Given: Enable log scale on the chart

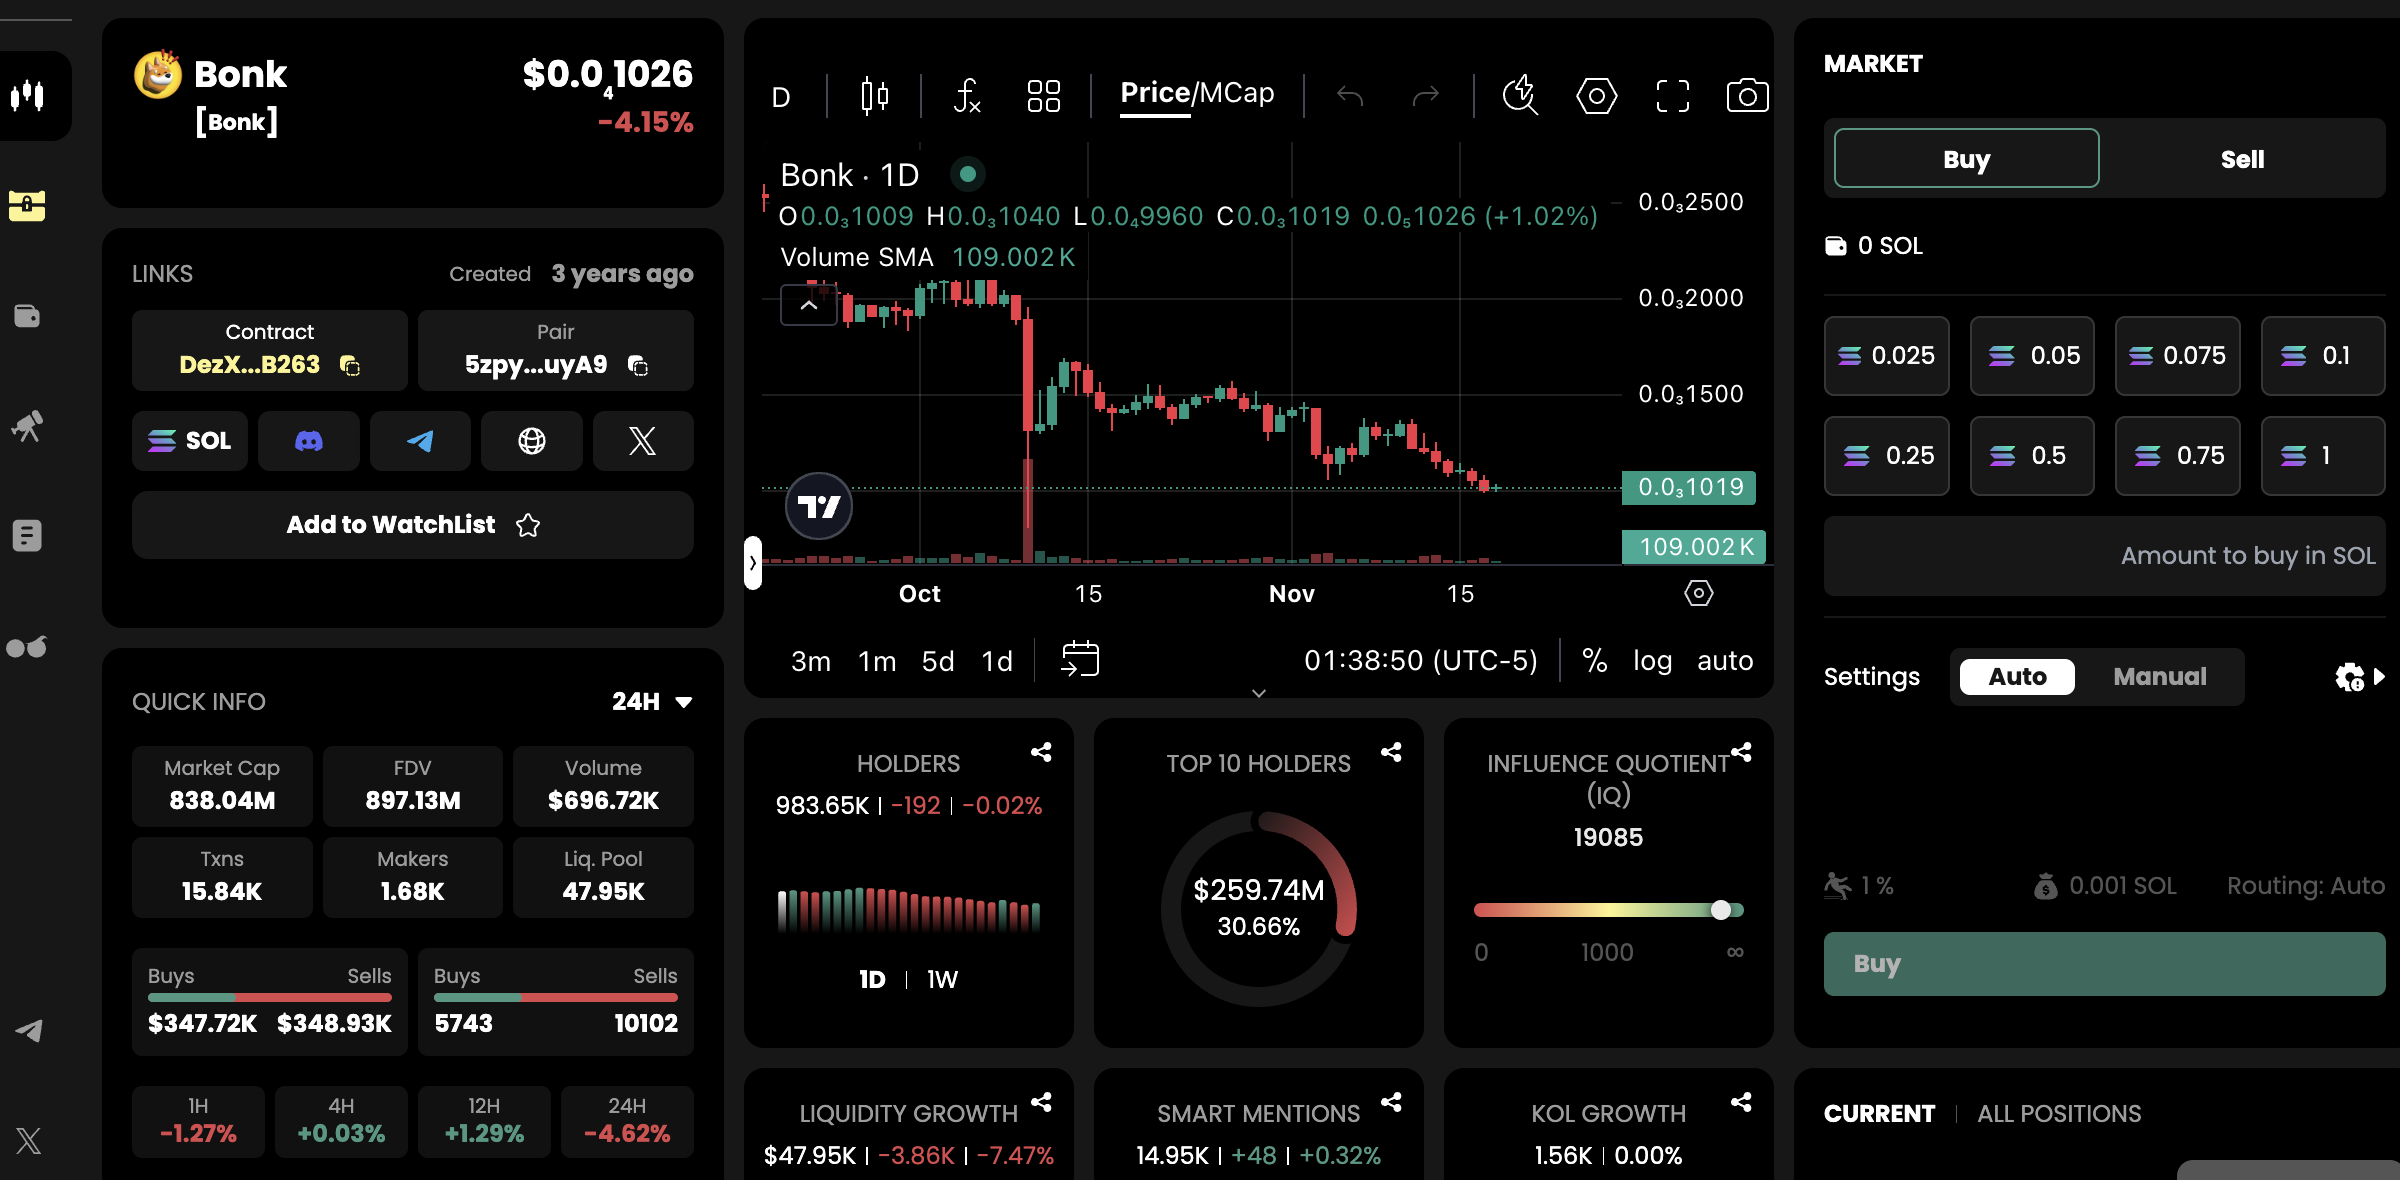Looking at the screenshot, I should [x=1652, y=660].
